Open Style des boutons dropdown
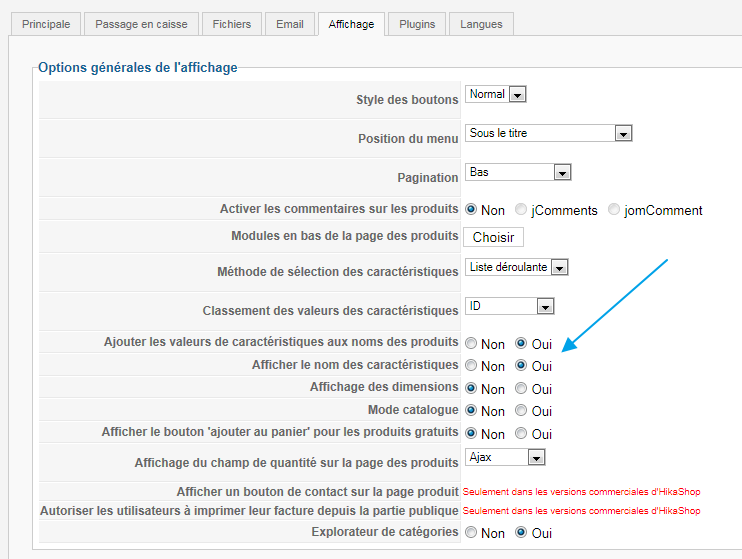This screenshot has width=742, height=559. click(x=495, y=94)
